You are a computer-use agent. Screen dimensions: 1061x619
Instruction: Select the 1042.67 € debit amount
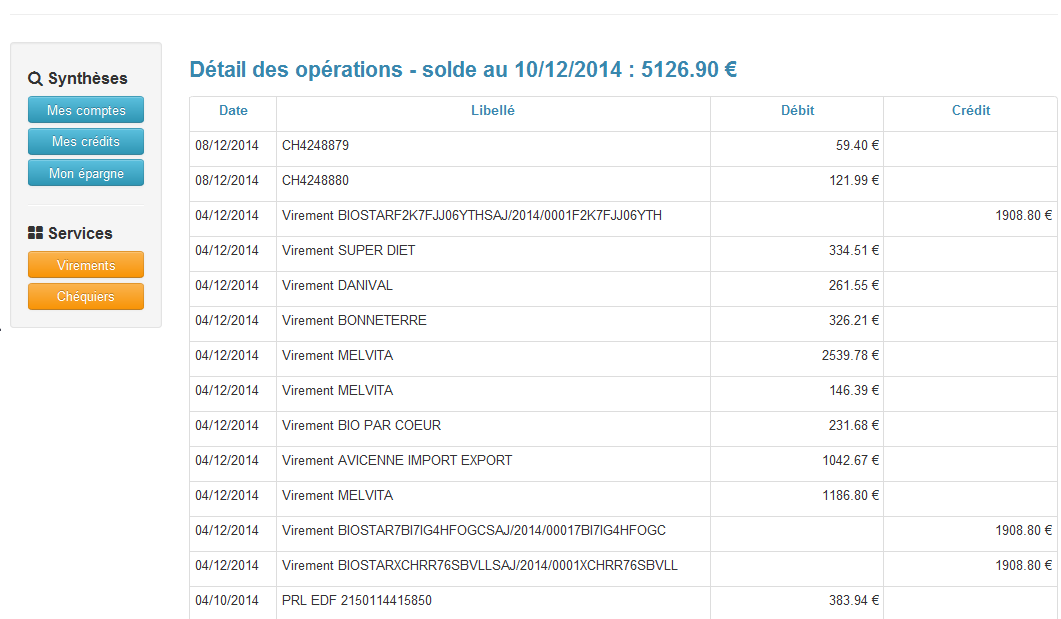point(851,461)
